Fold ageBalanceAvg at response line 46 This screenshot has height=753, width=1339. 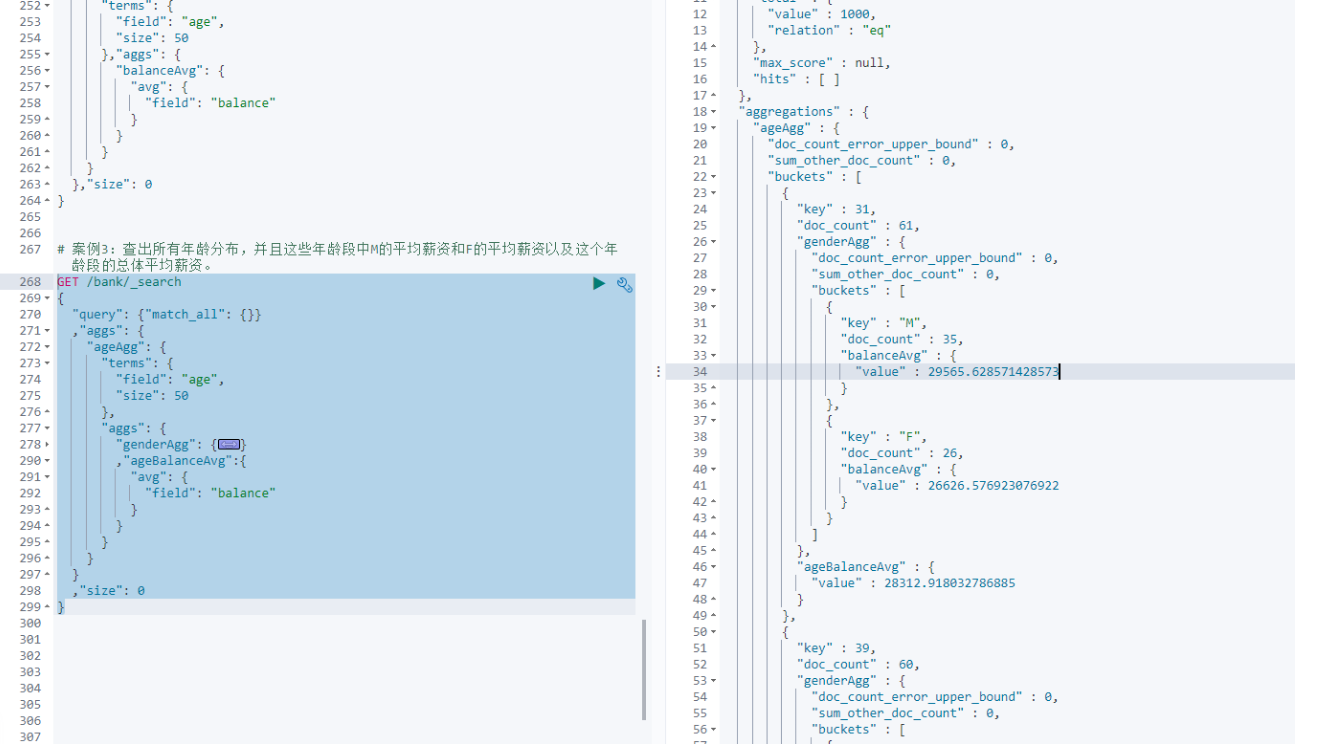[x=713, y=566]
